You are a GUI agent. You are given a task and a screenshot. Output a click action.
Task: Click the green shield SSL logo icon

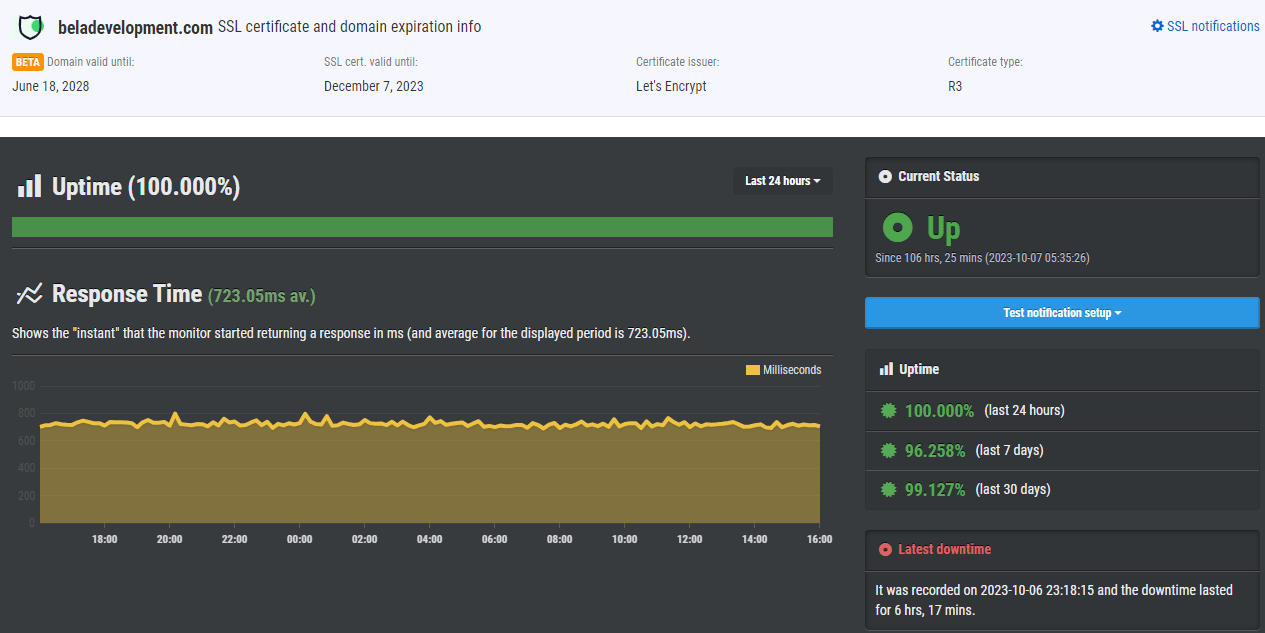tap(31, 27)
